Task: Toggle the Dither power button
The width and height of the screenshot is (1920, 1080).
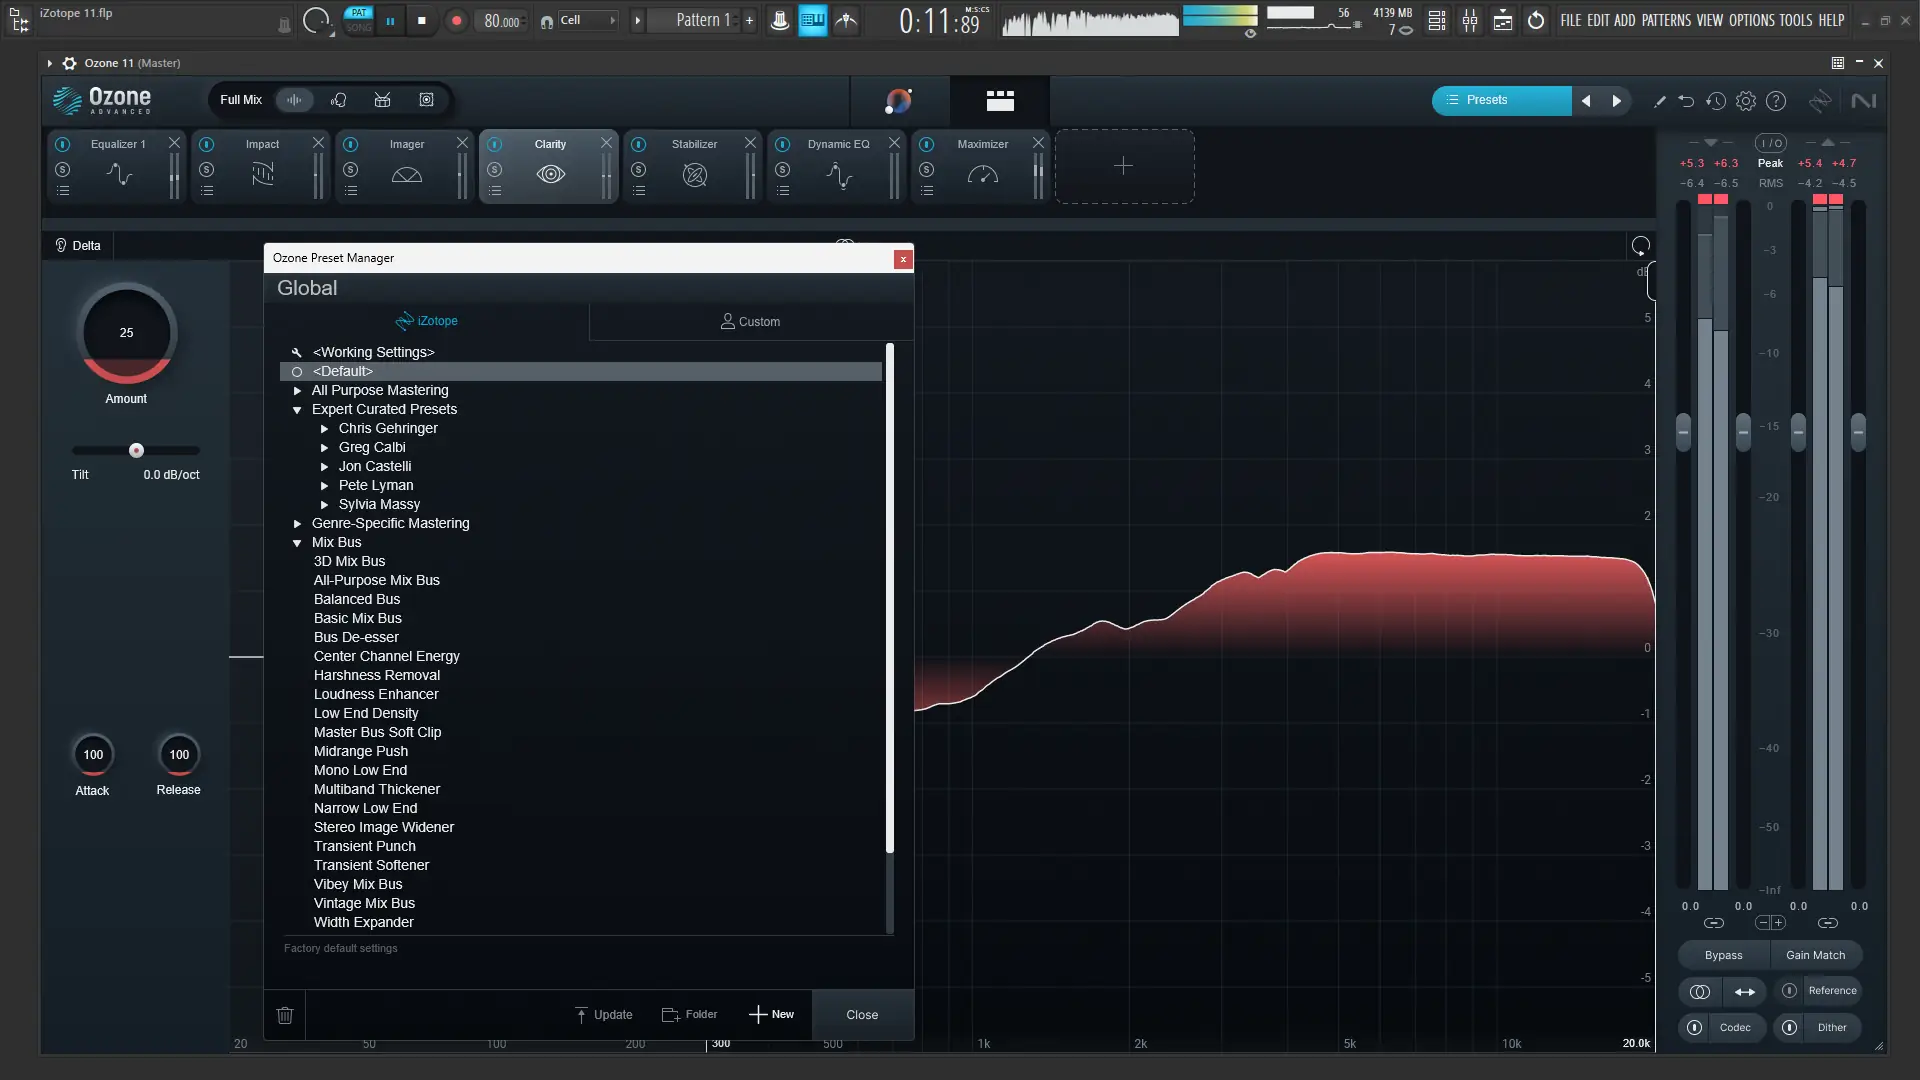Action: tap(1790, 1027)
